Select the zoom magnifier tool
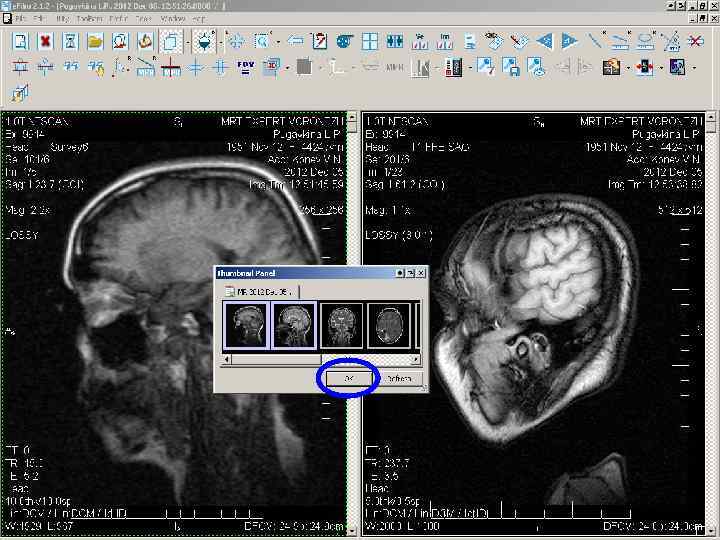 (262, 41)
